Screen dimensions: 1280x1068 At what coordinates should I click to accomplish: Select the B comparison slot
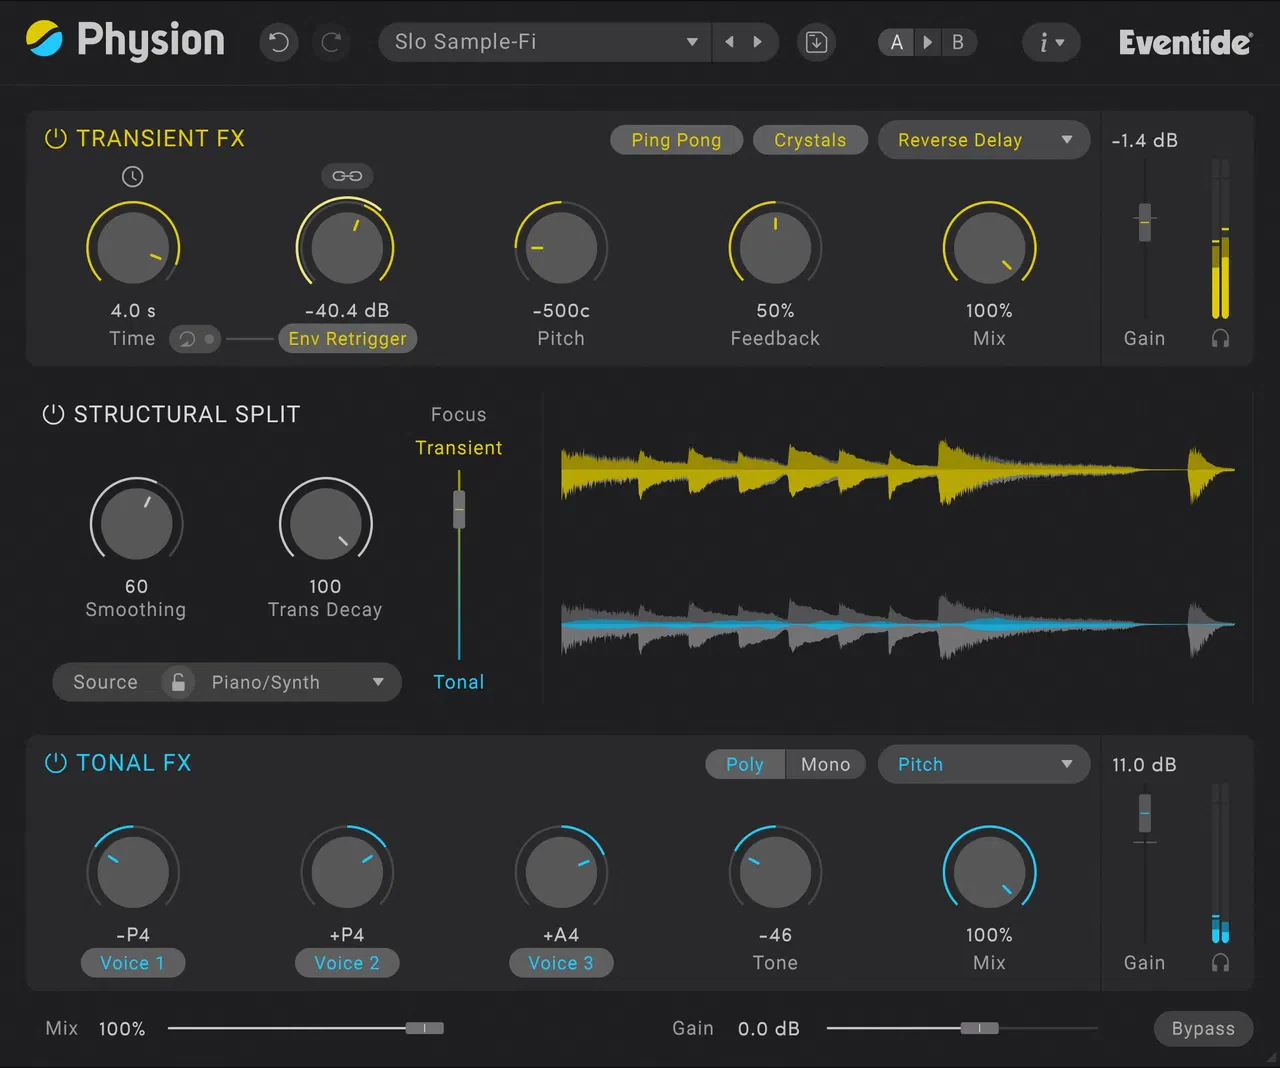[x=958, y=42]
